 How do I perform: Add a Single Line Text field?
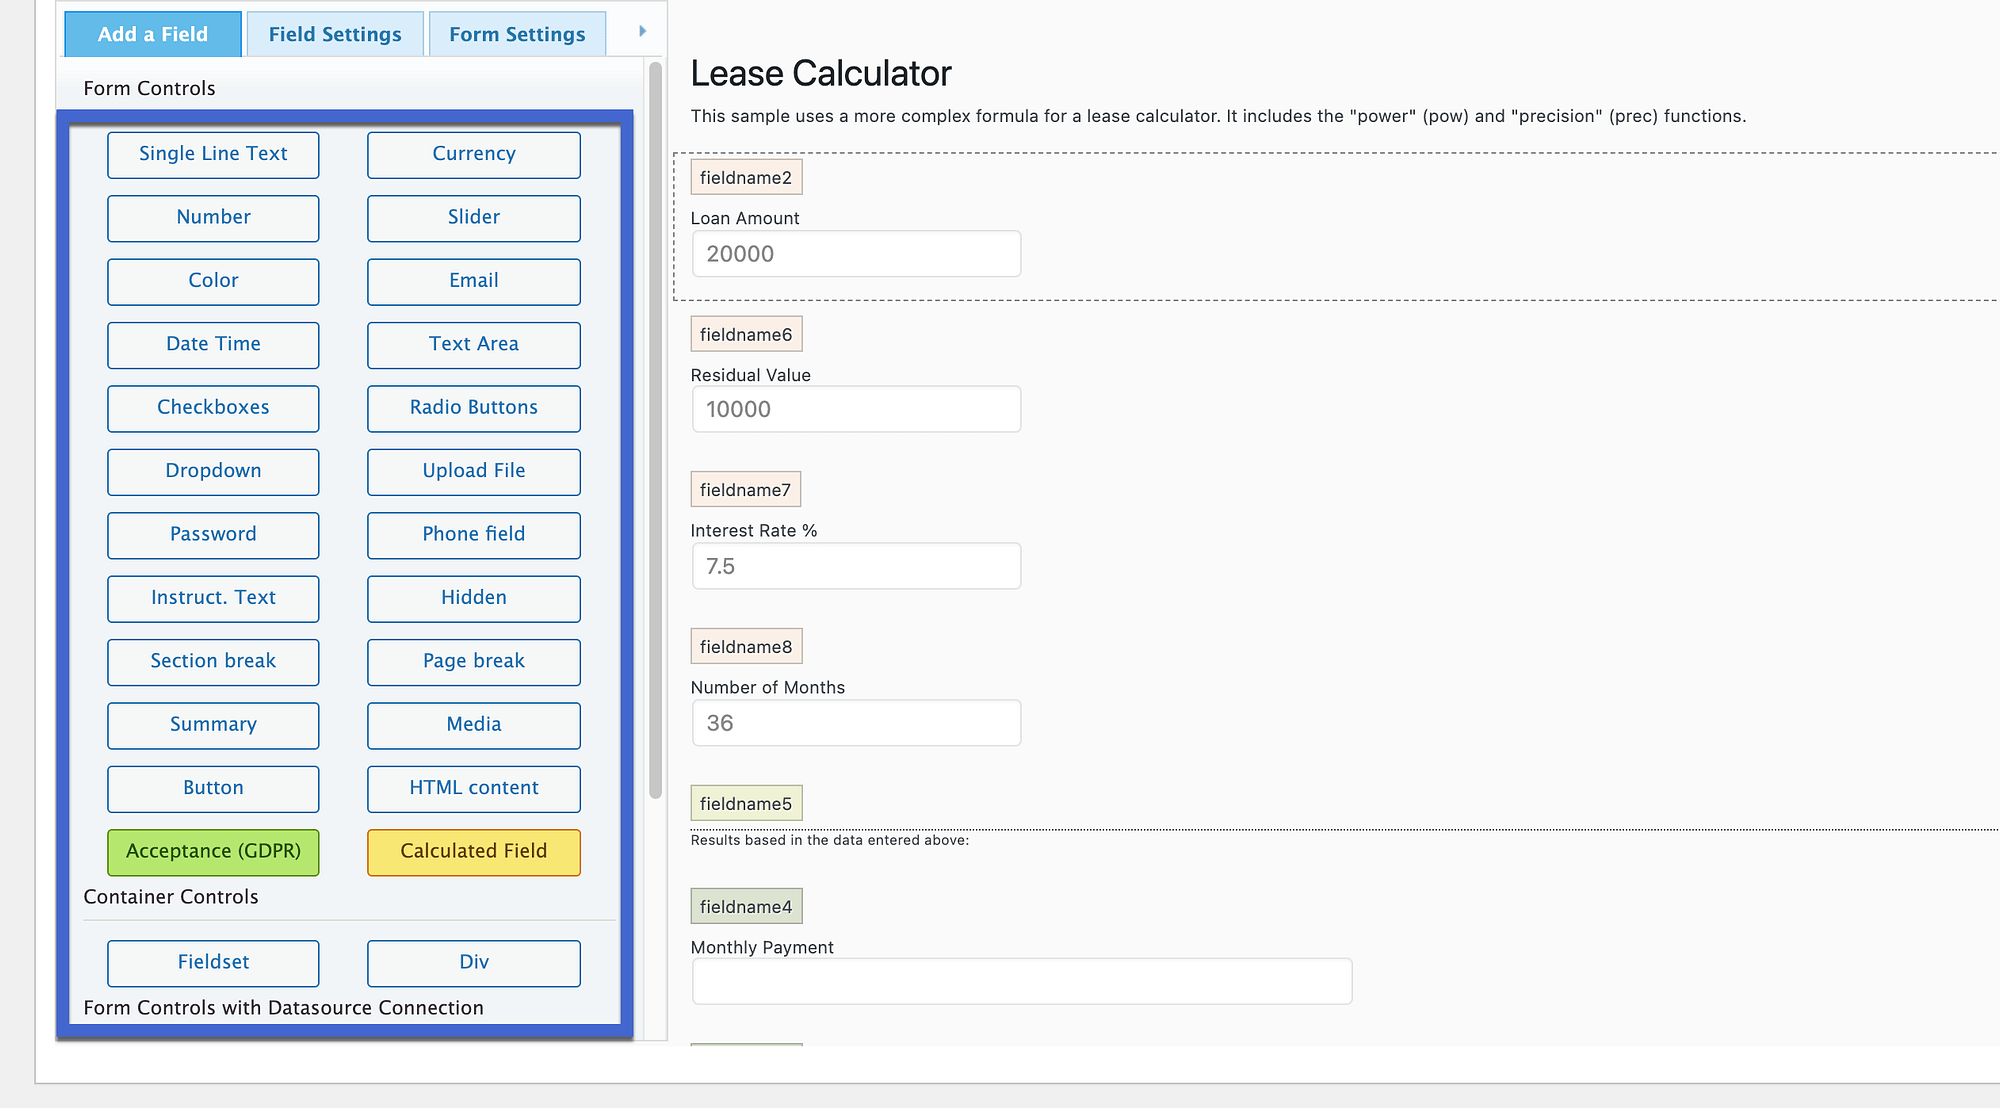(x=212, y=154)
